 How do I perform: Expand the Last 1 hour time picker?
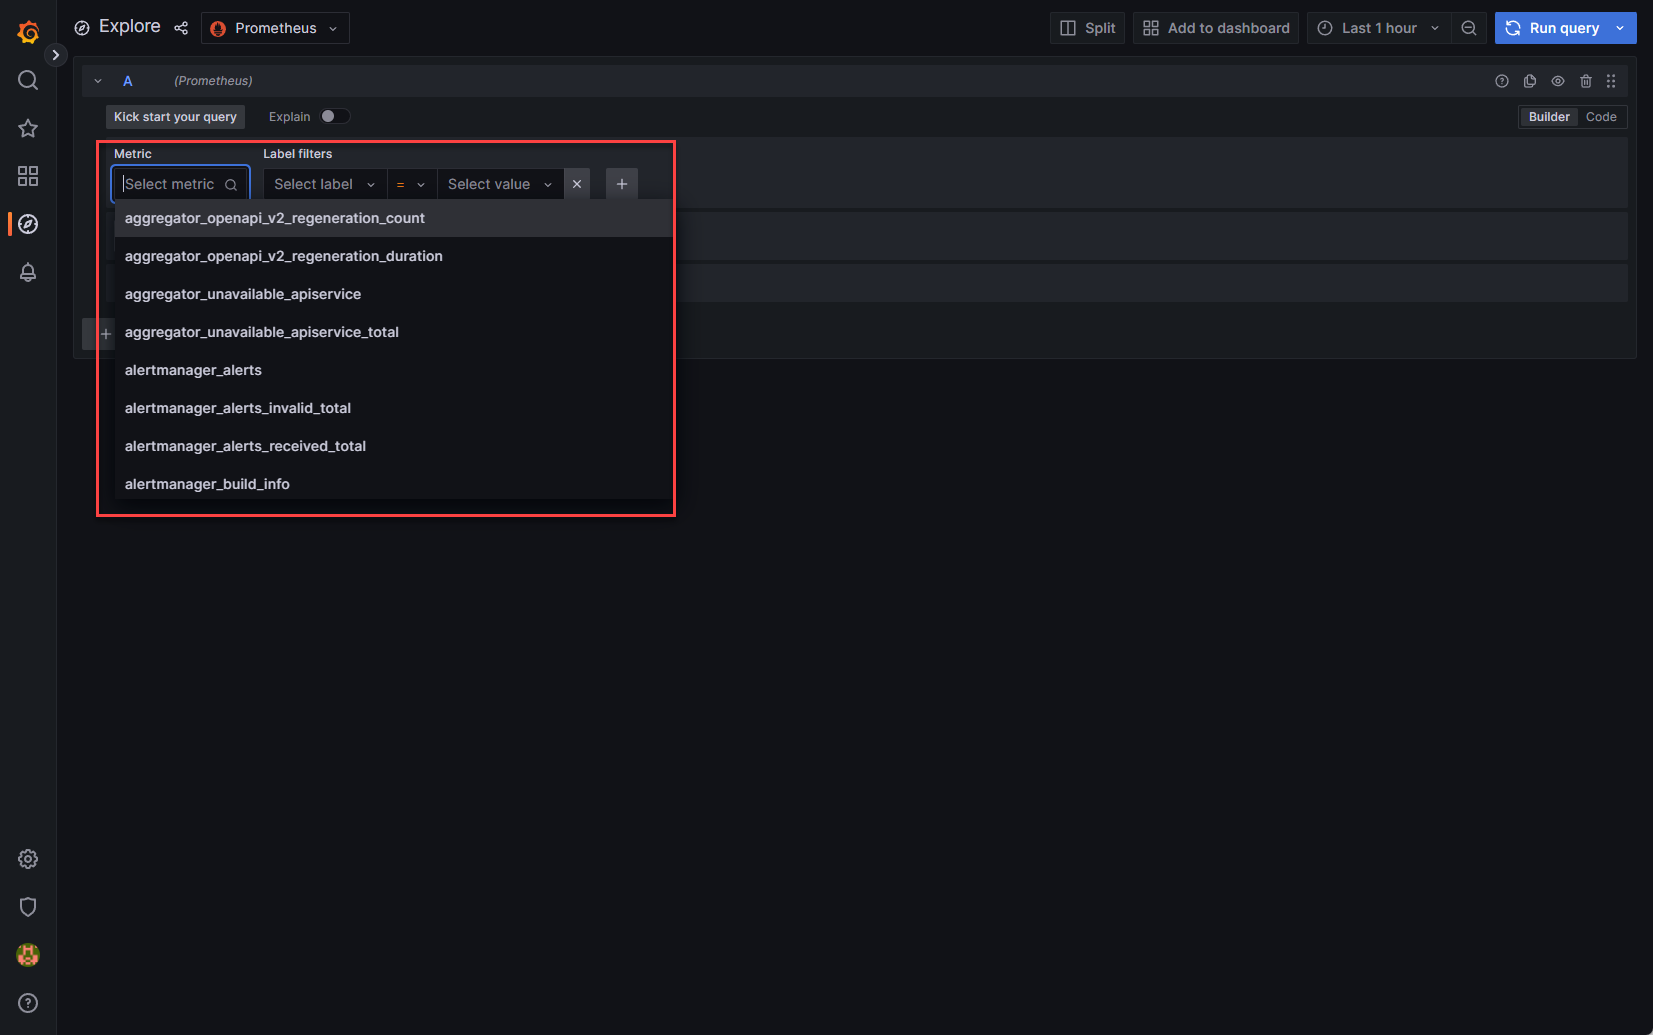pos(1378,28)
